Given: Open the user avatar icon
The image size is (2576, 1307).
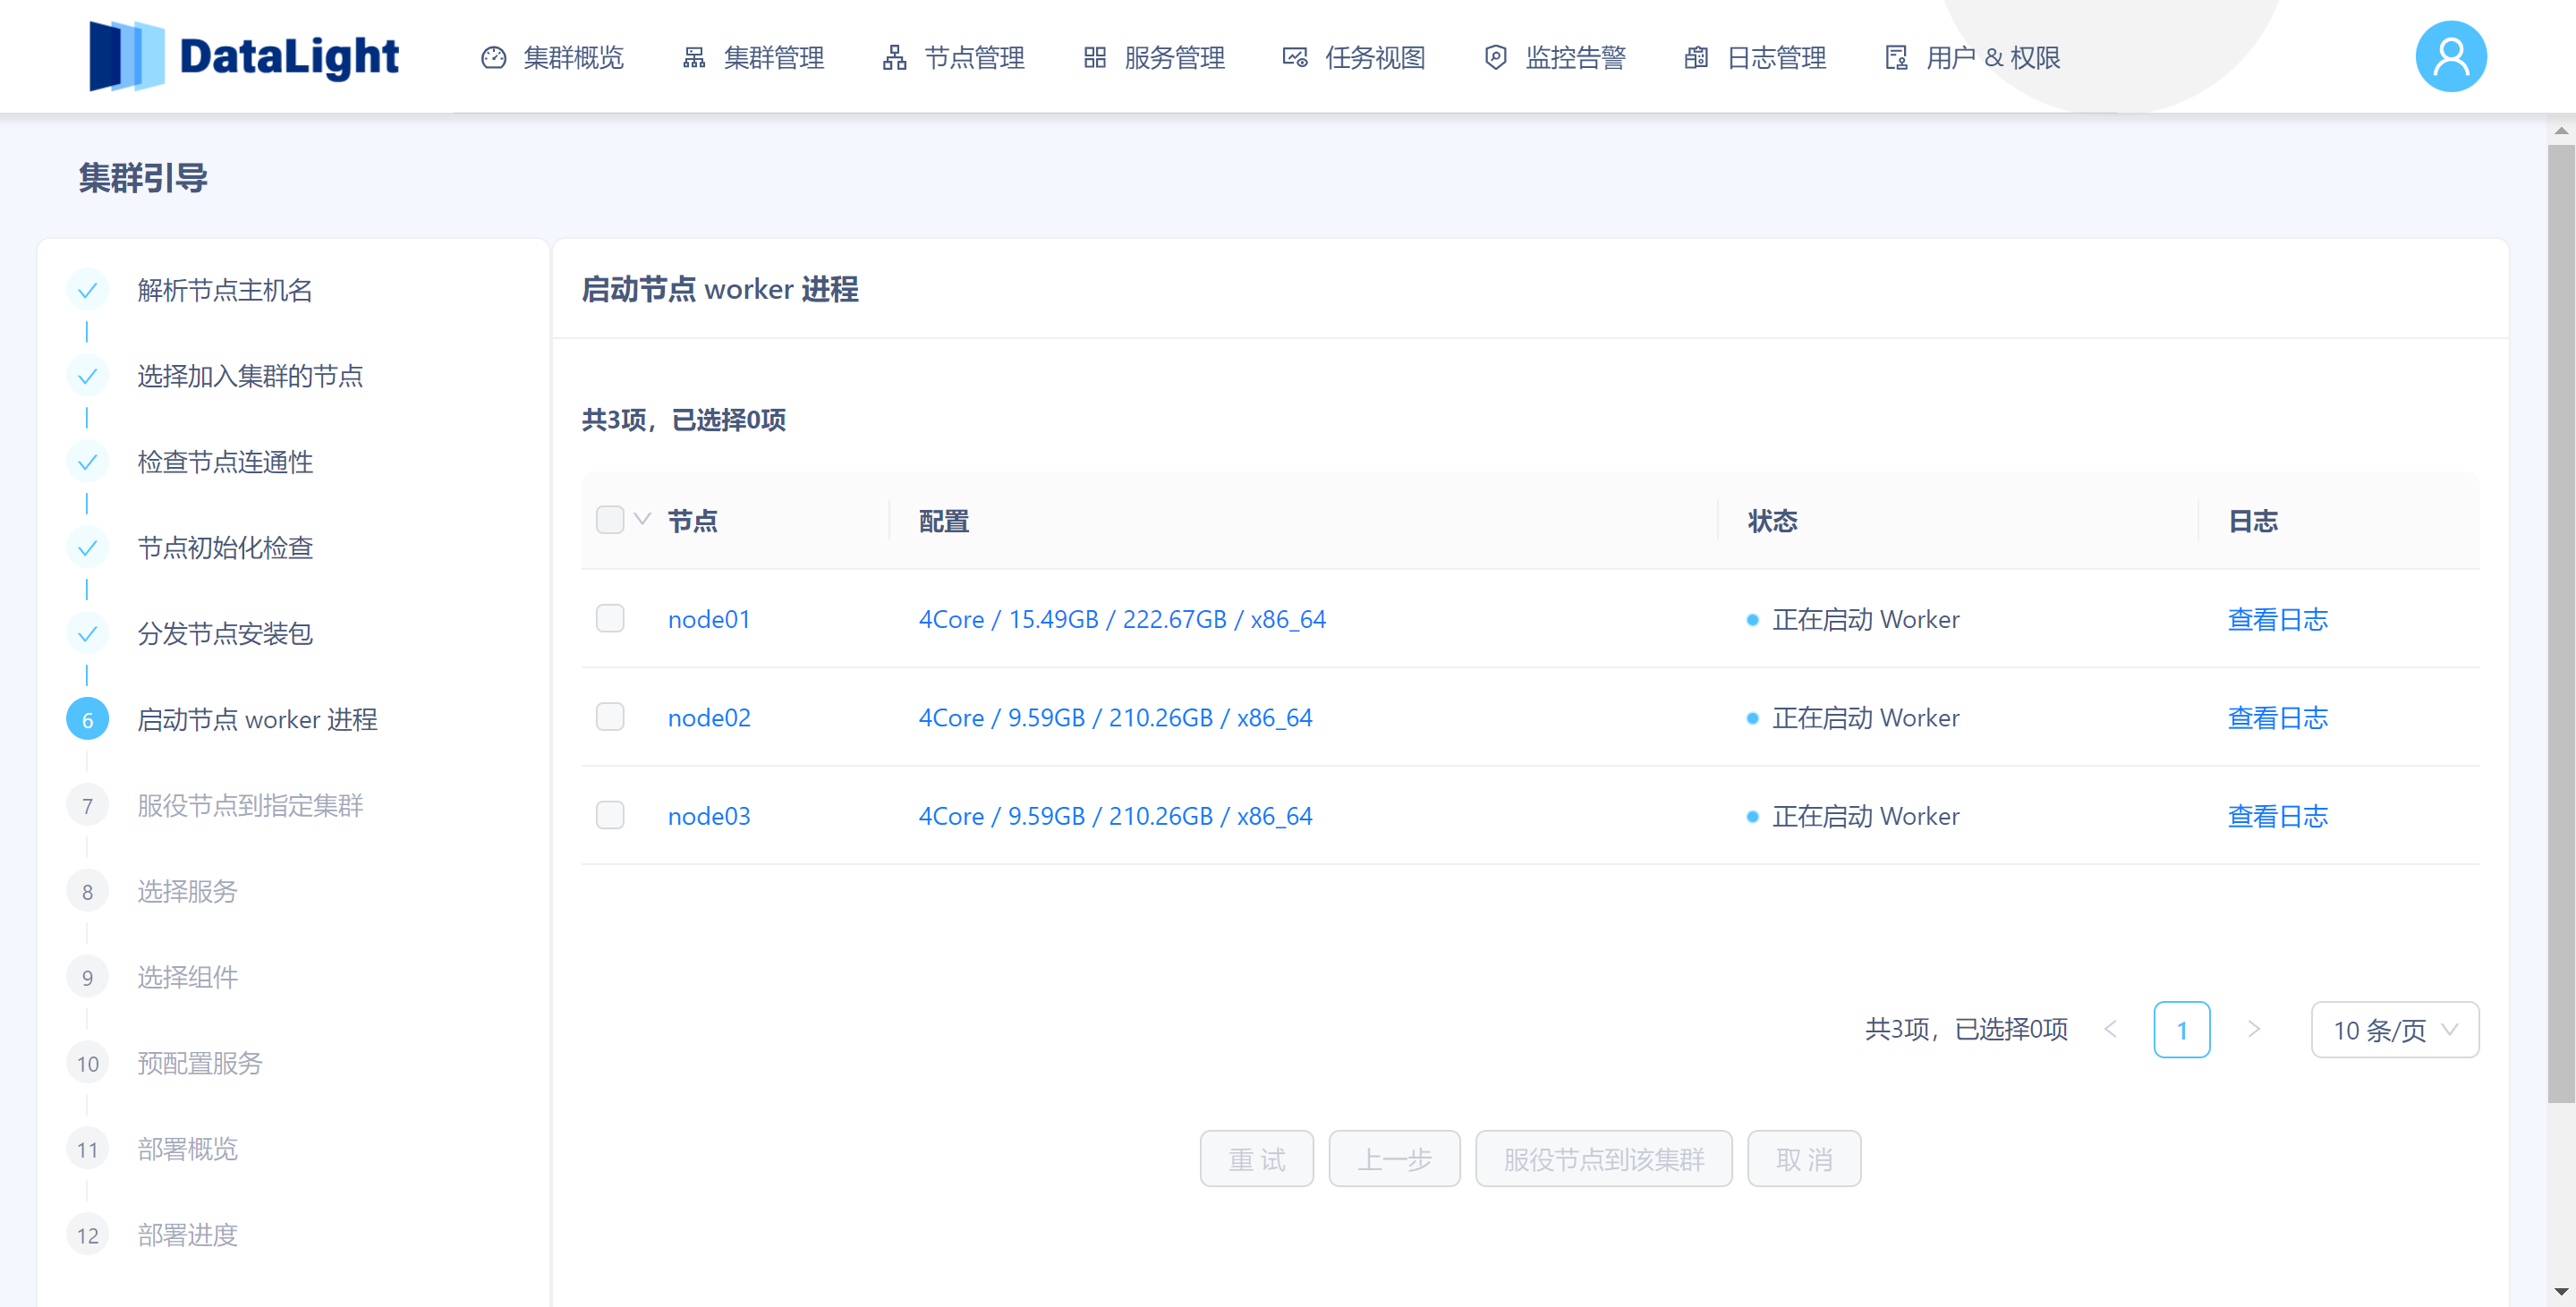Looking at the screenshot, I should click(2450, 56).
